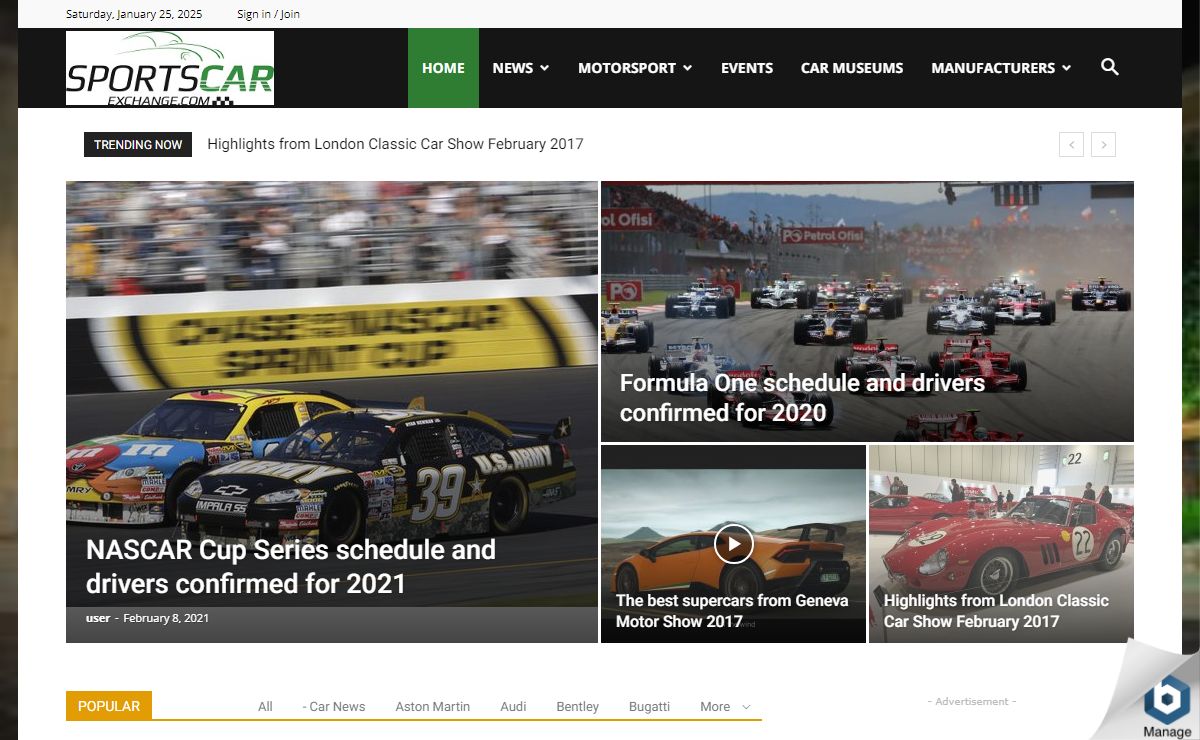Expand the Manufacturers dropdown menu
The image size is (1200, 740).
coord(1001,68)
